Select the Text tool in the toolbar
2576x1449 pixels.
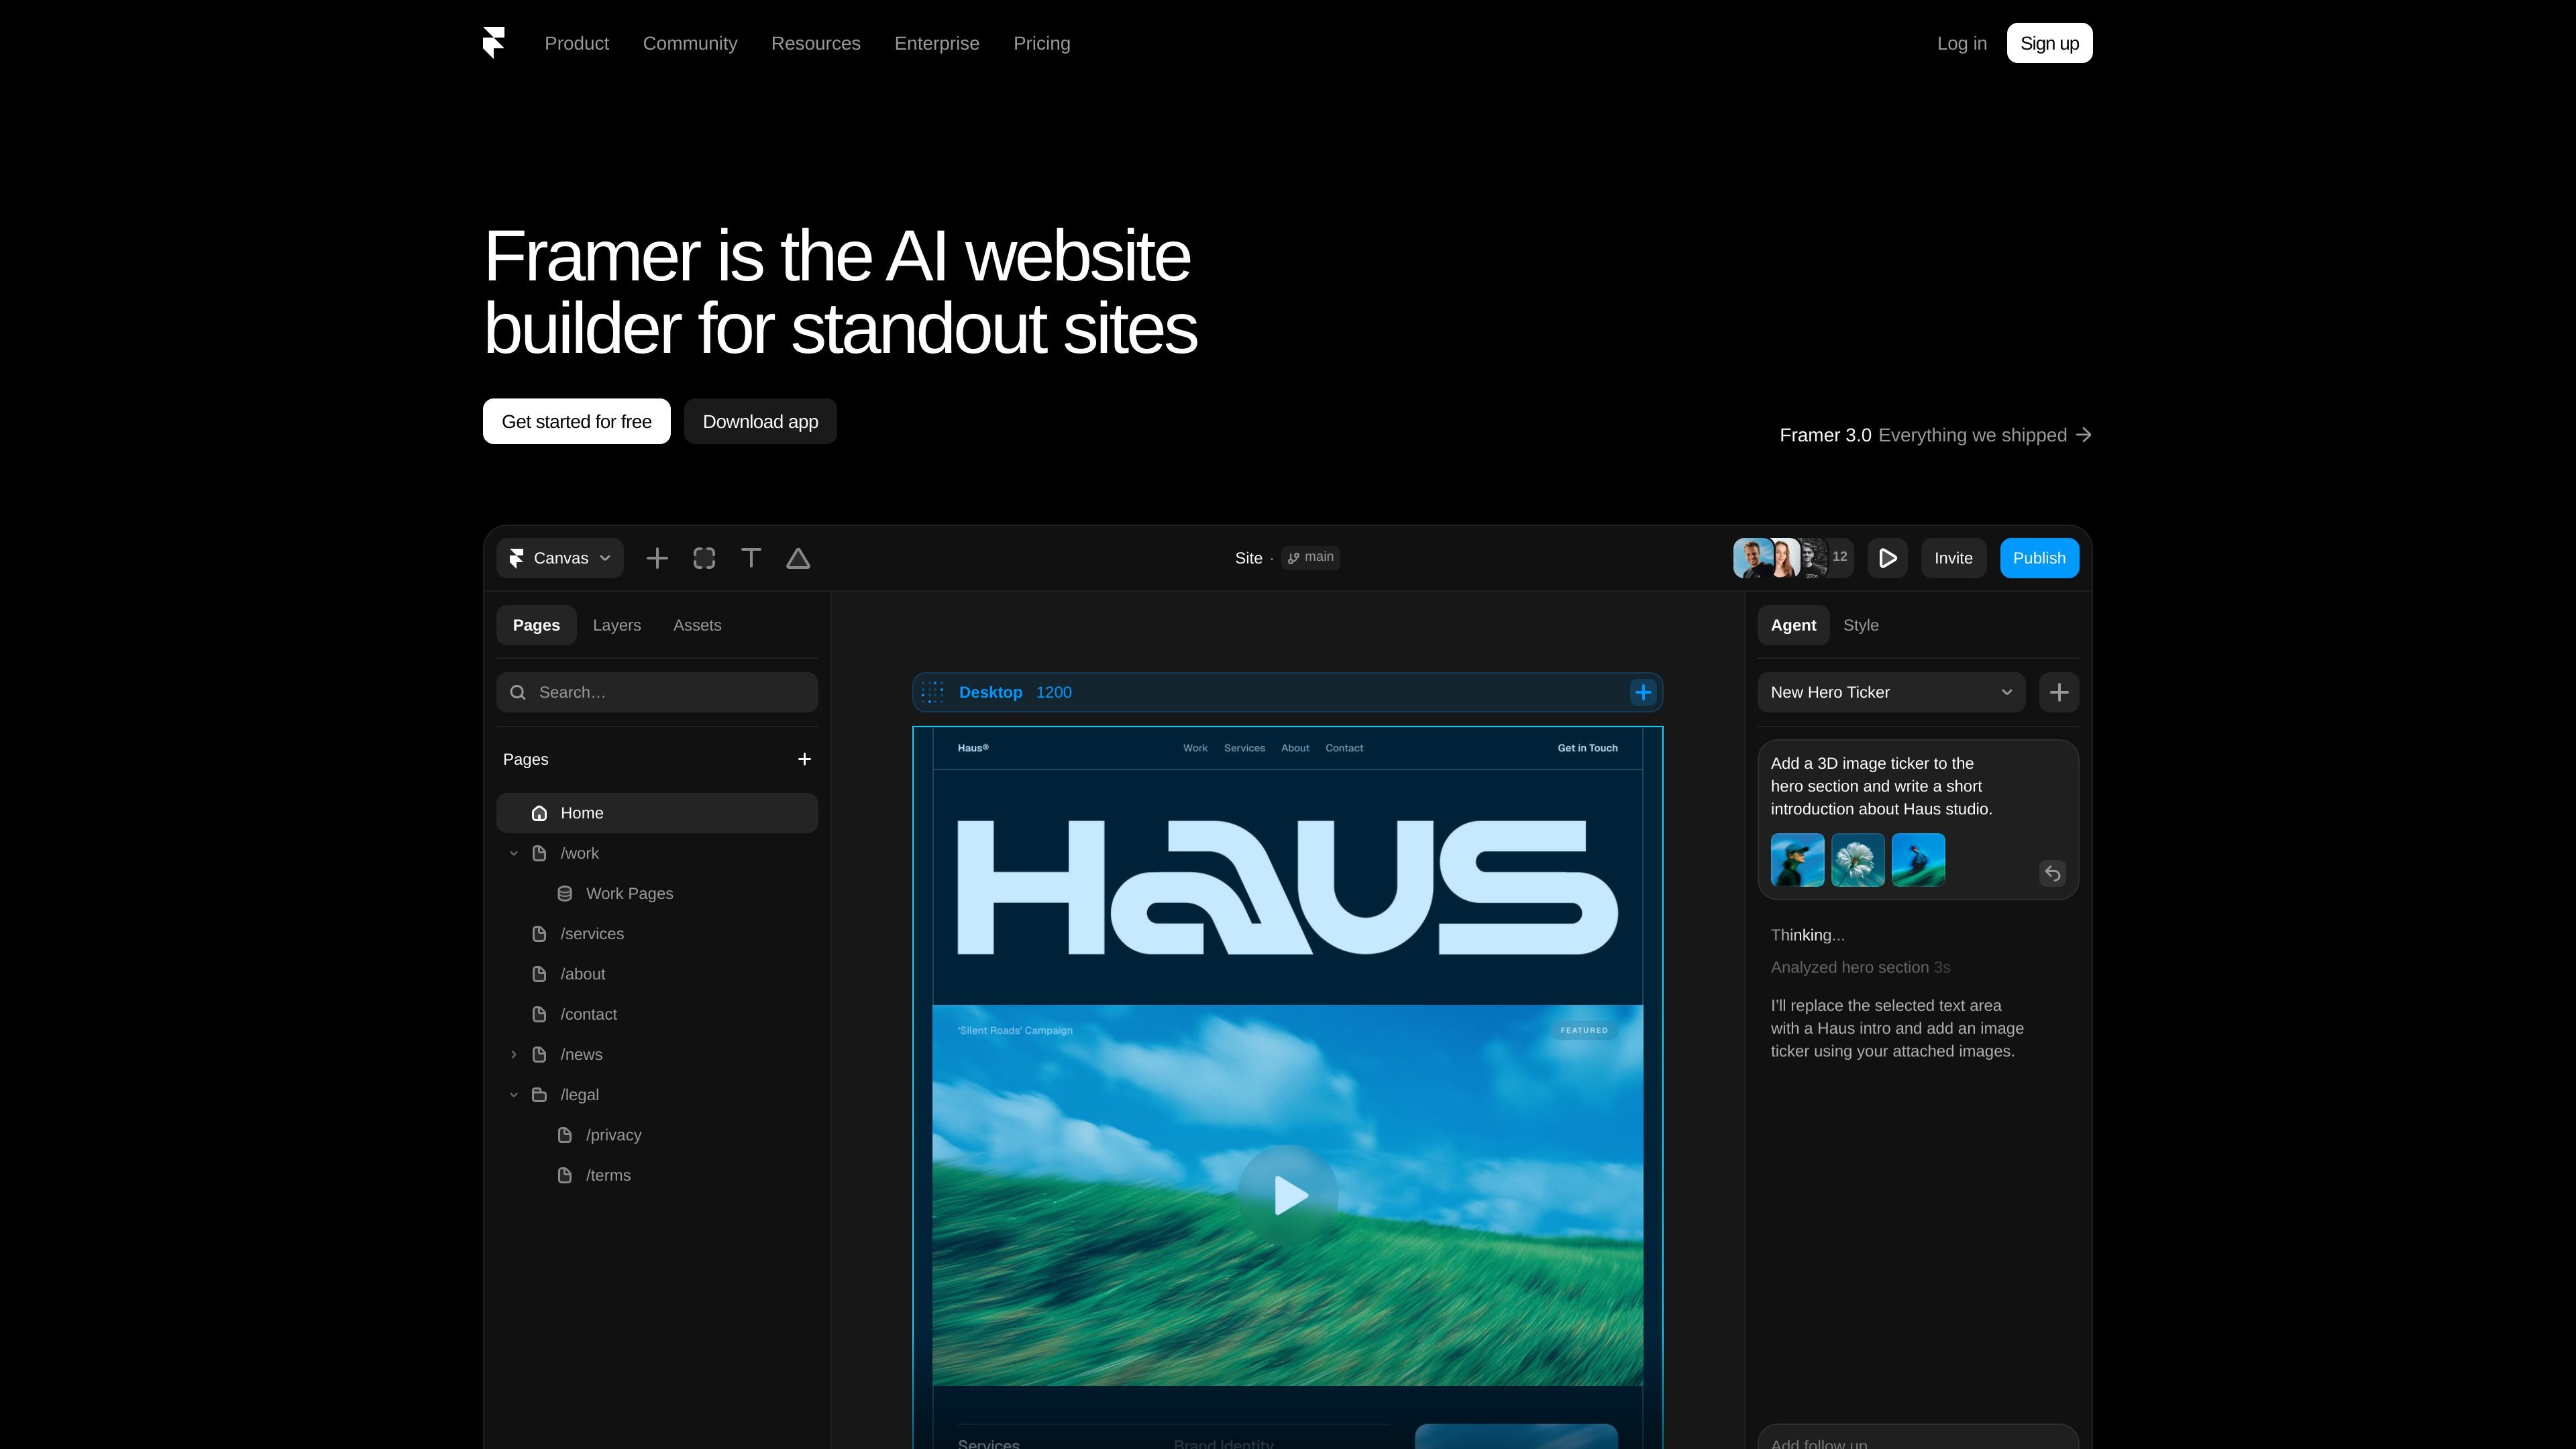751,558
